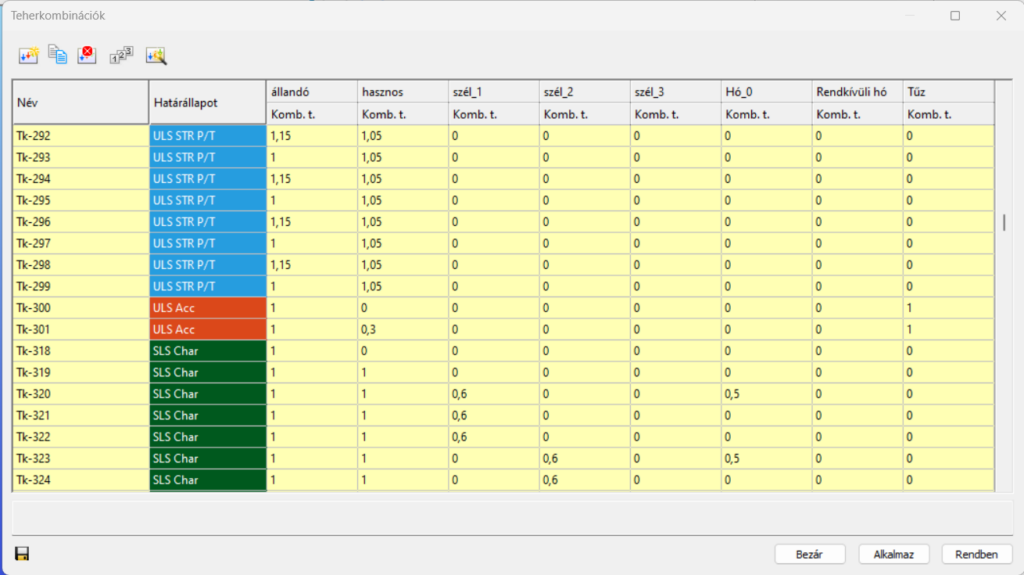The width and height of the screenshot is (1024, 575).
Task: Click the Név column header
Action: tap(80, 102)
